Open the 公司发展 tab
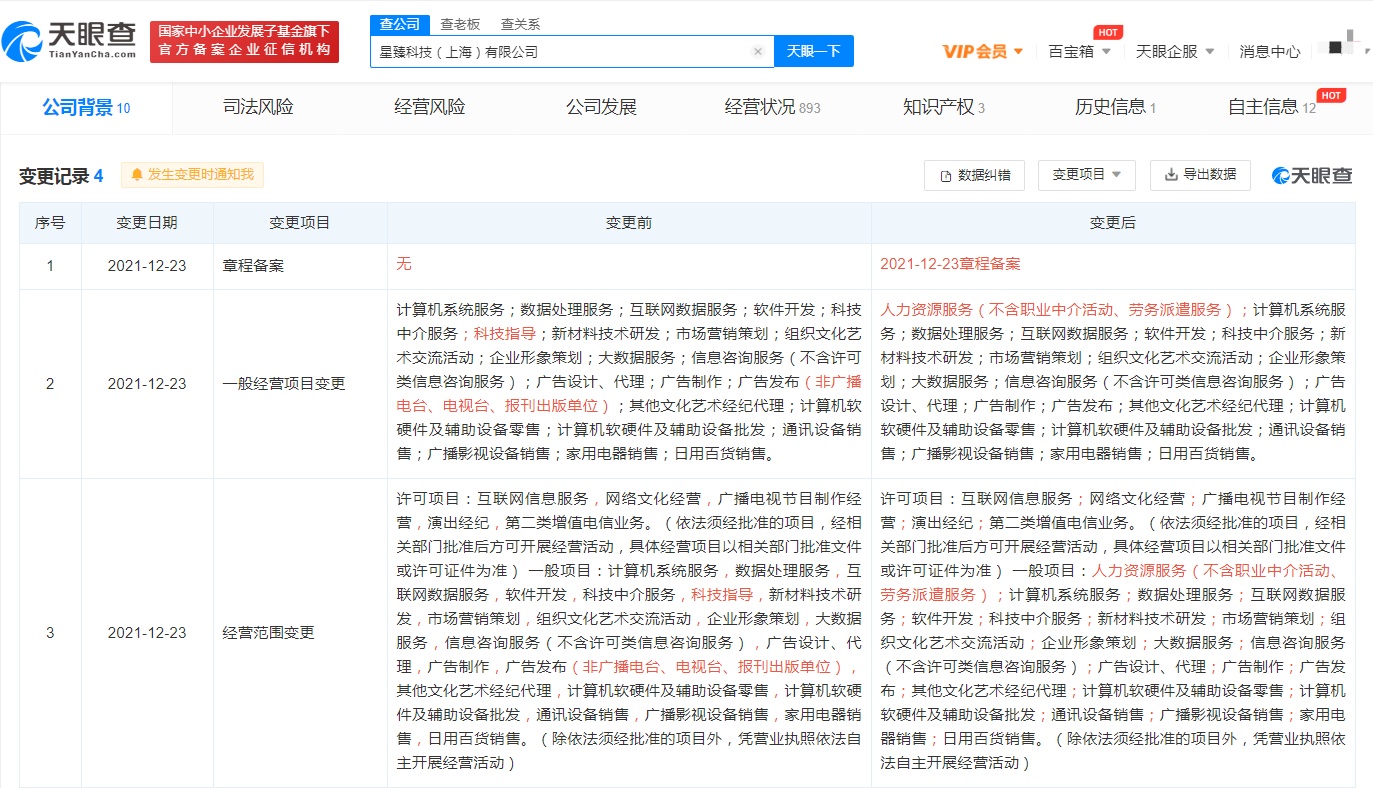 tap(601, 107)
